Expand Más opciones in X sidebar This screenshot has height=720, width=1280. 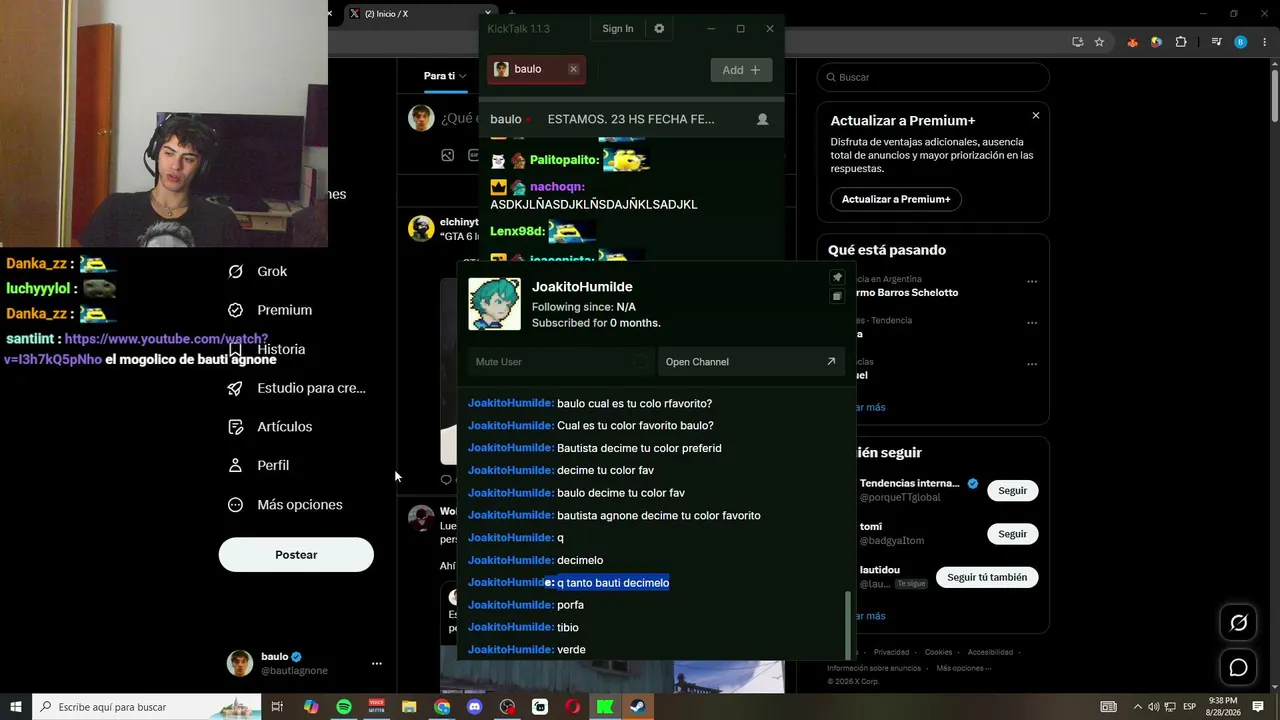[285, 505]
